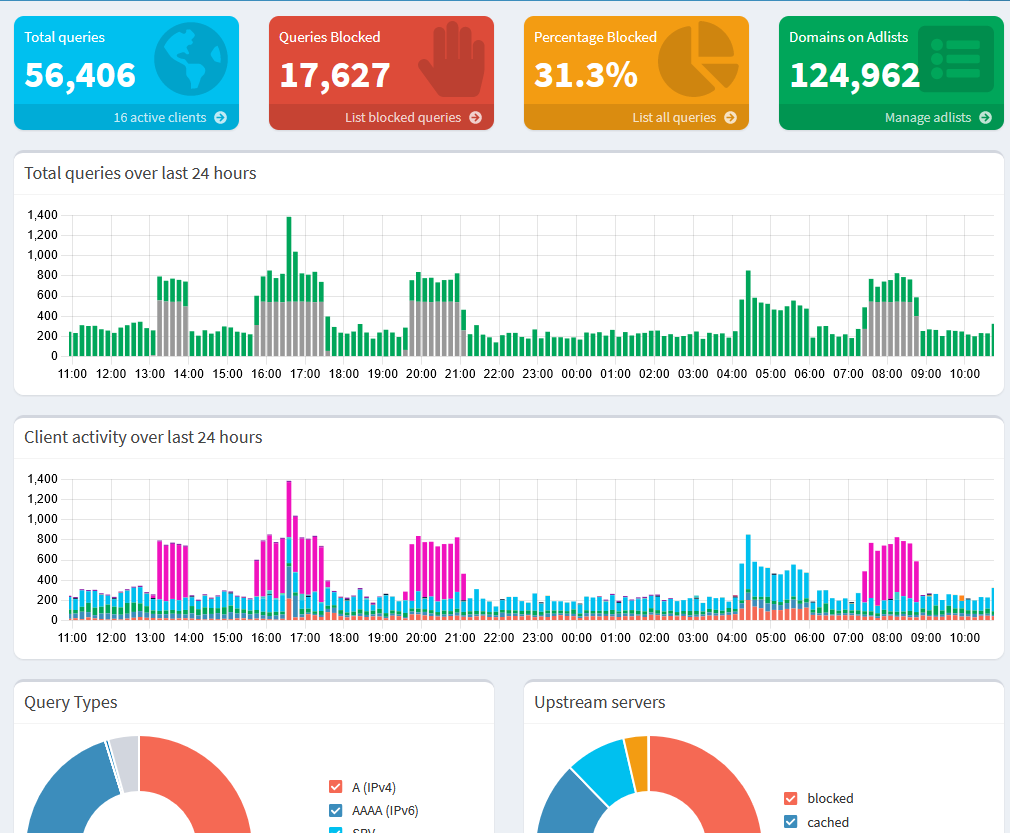
Task: Toggle the 'blocked' upstream legend checkbox
Action: 791,798
